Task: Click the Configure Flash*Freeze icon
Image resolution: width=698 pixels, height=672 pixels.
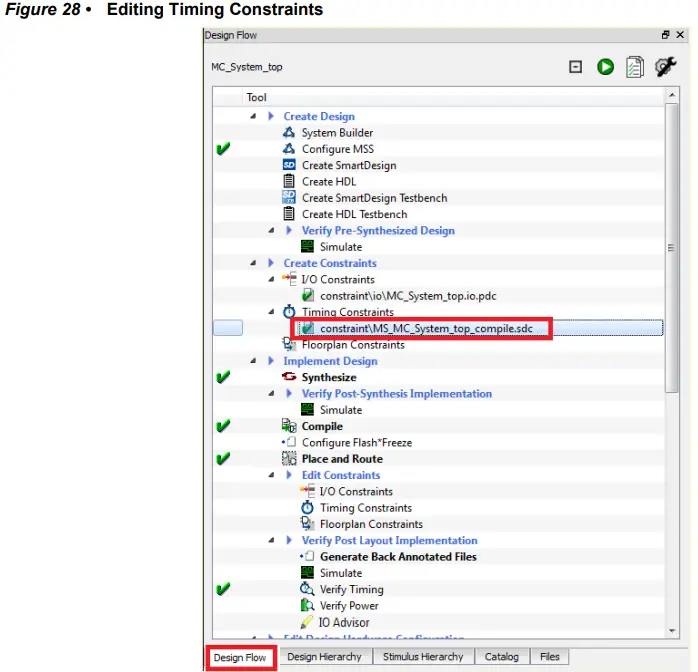Action: point(289,442)
